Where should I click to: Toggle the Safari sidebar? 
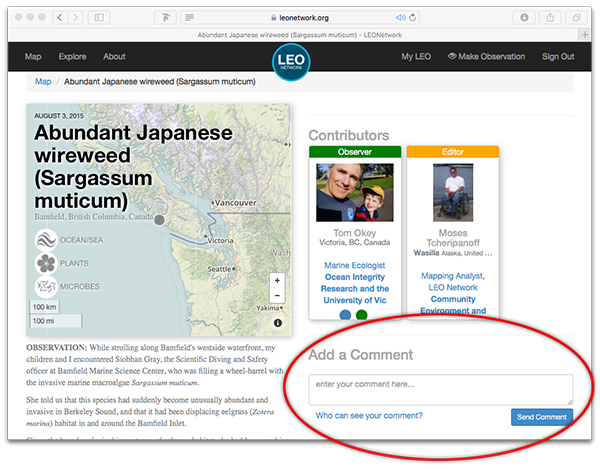coord(99,17)
